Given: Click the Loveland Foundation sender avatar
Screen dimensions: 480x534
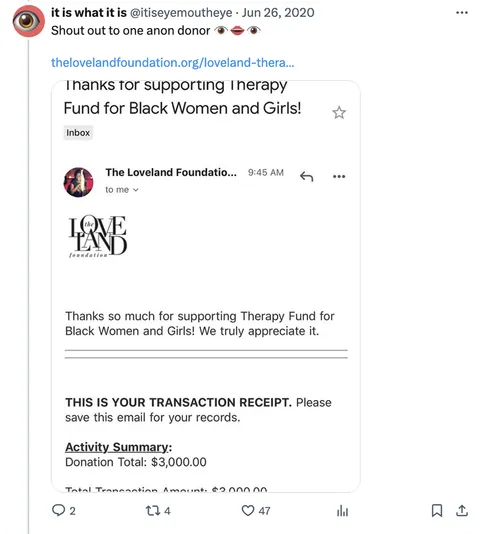Looking at the screenshot, I should 78,182.
